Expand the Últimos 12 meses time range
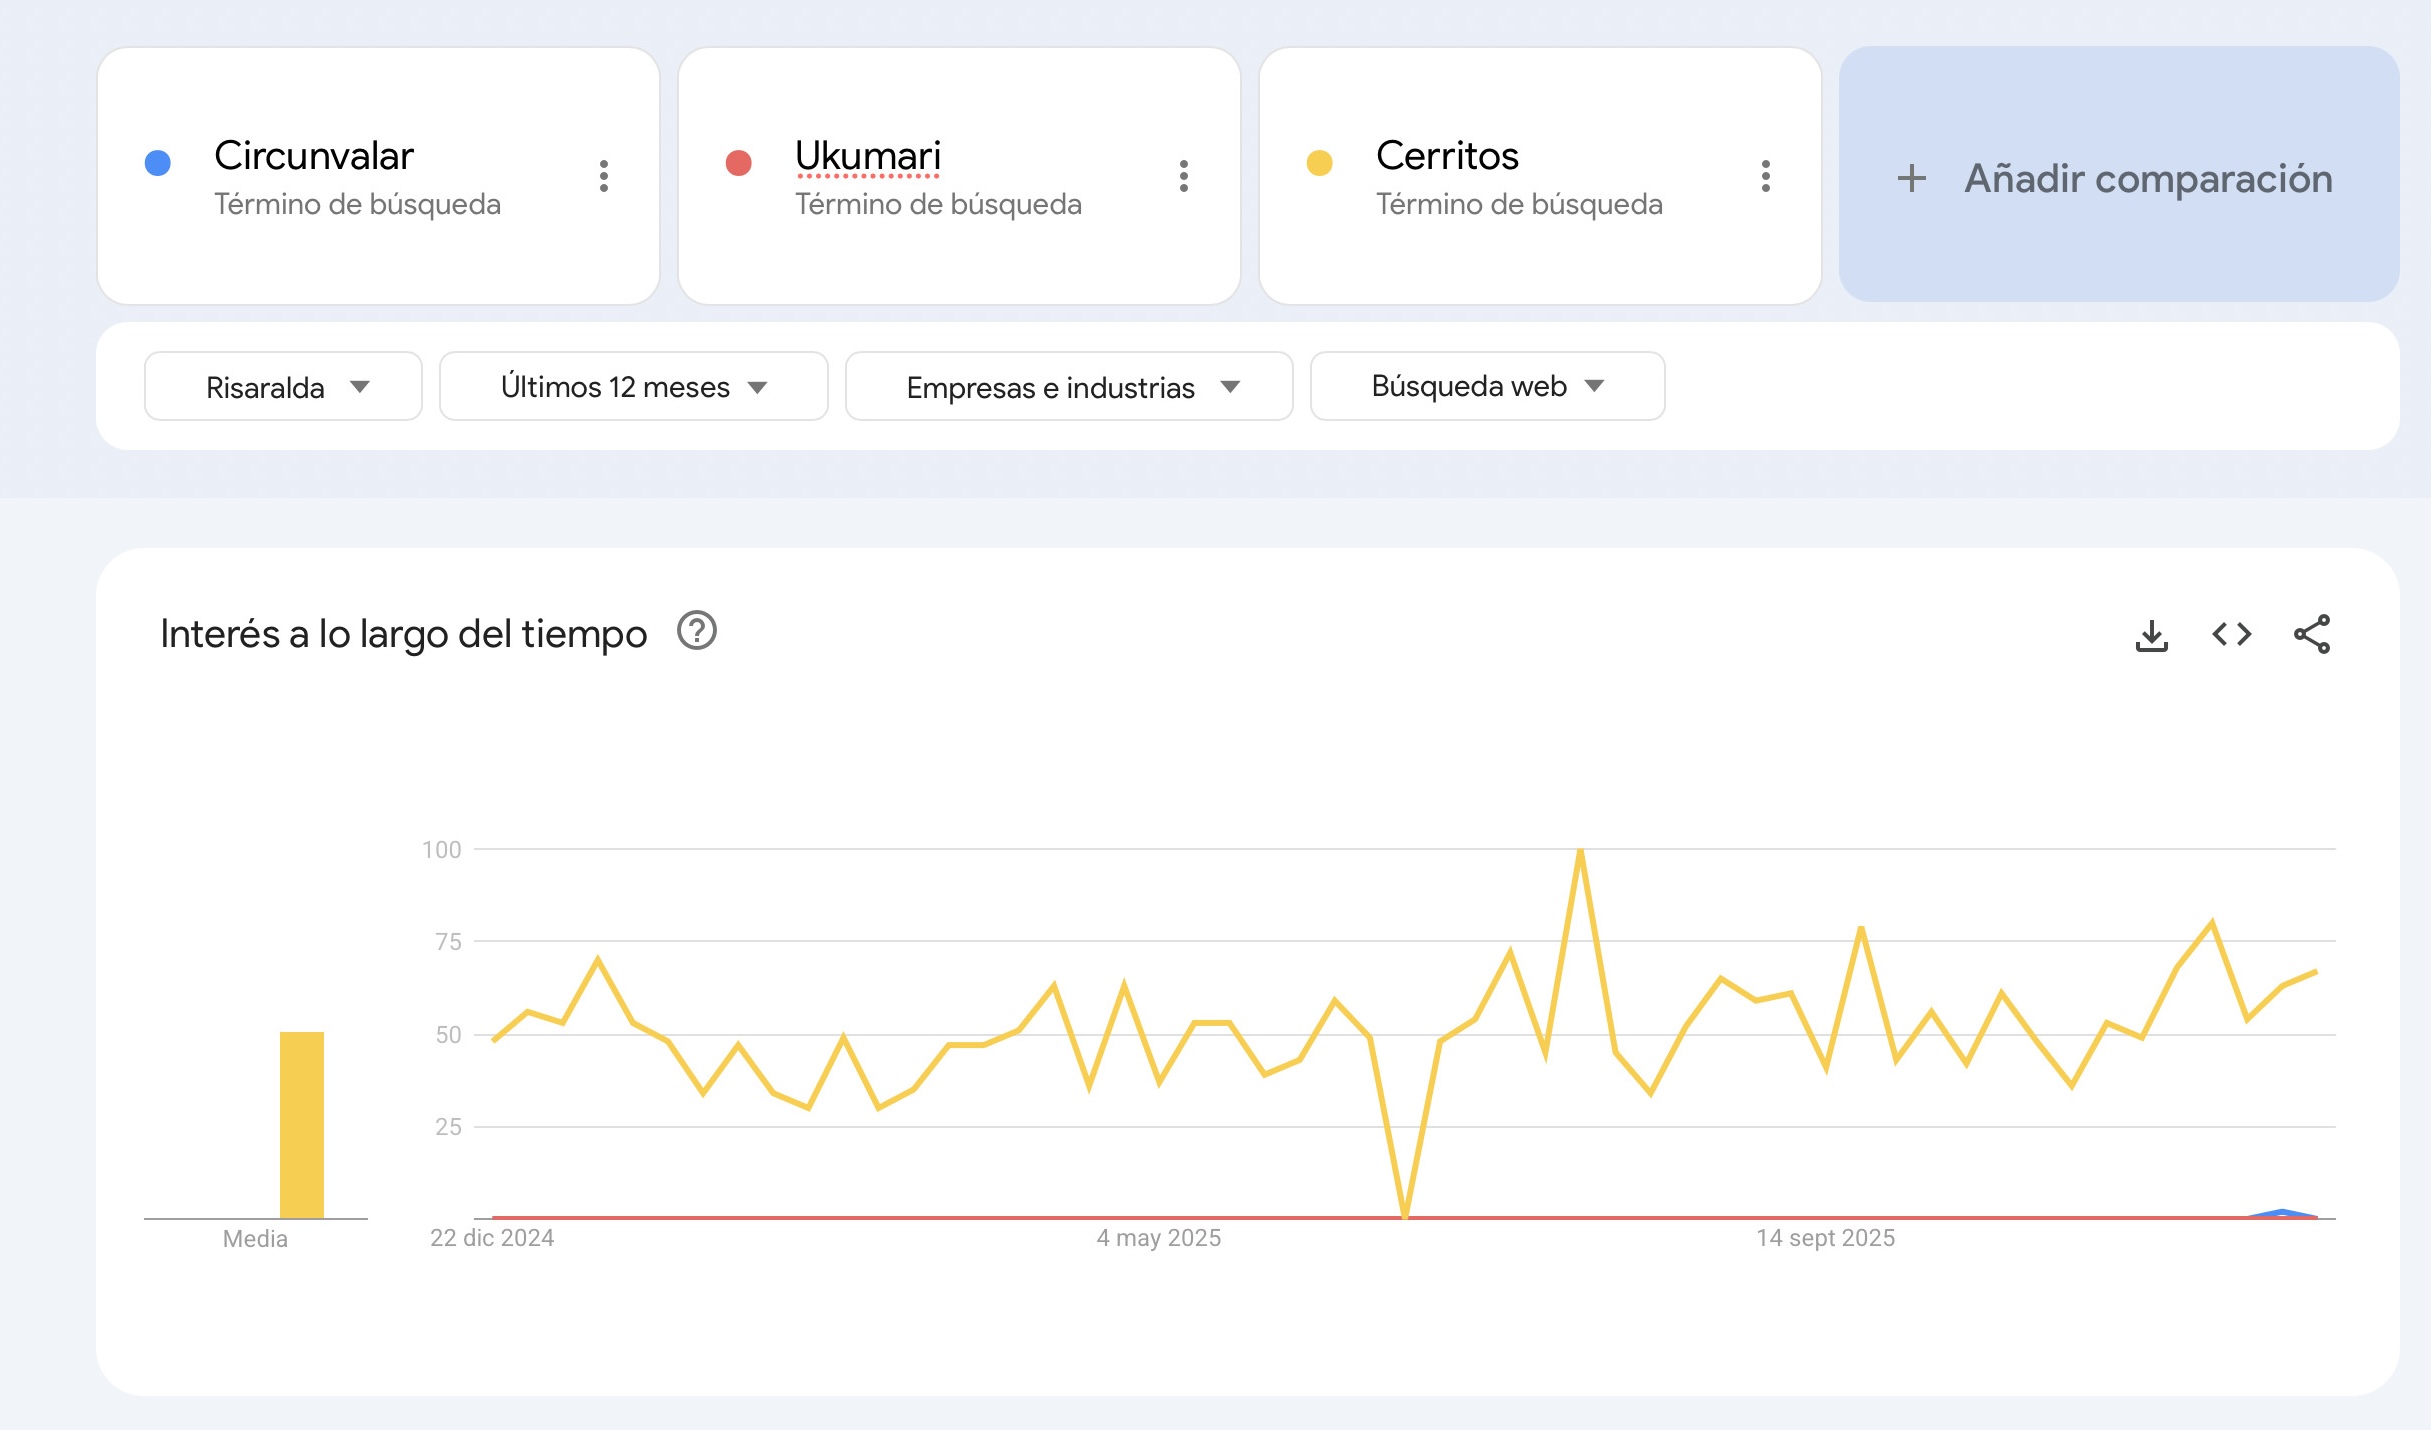The height and width of the screenshot is (1430, 2431). click(x=634, y=386)
